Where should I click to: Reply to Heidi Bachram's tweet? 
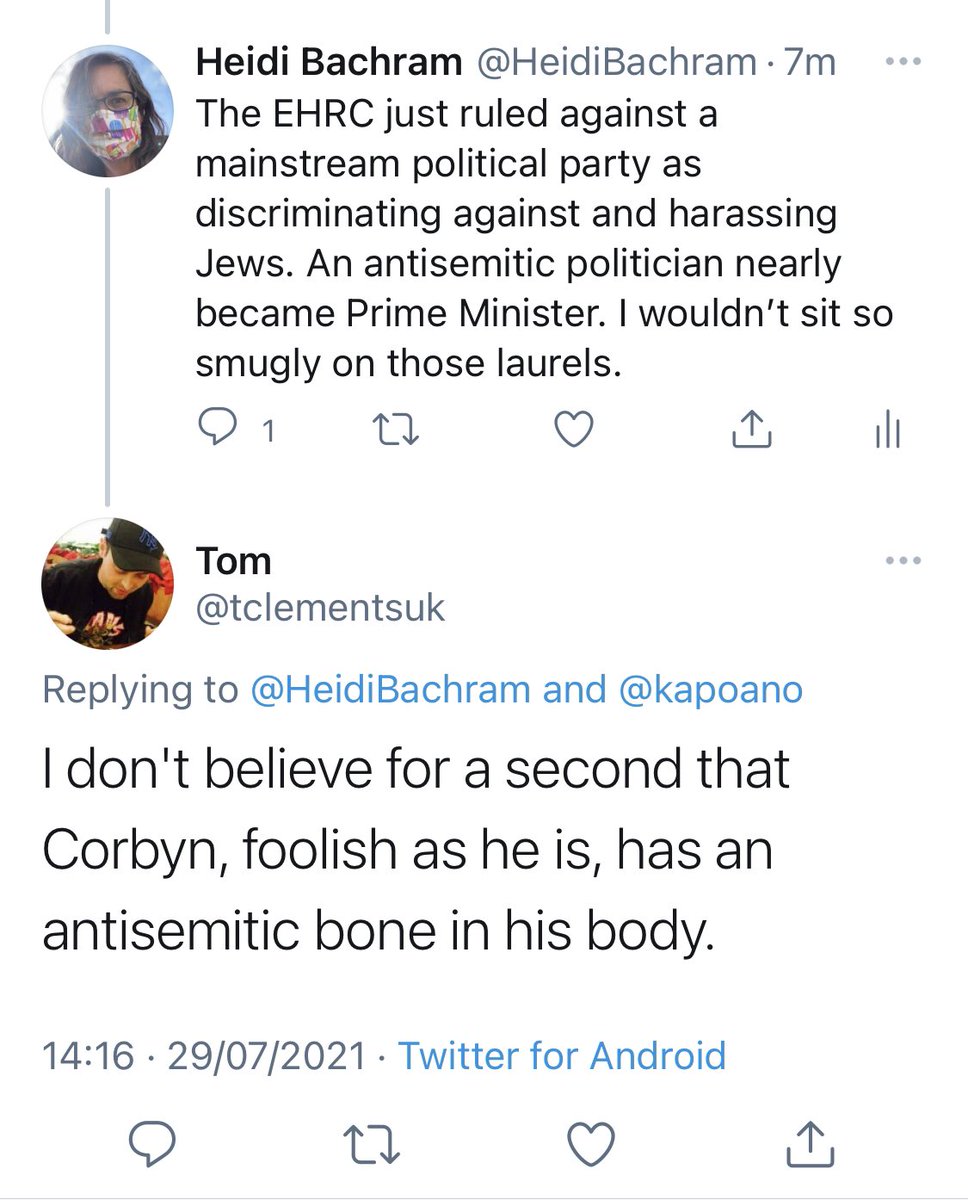click(x=214, y=430)
